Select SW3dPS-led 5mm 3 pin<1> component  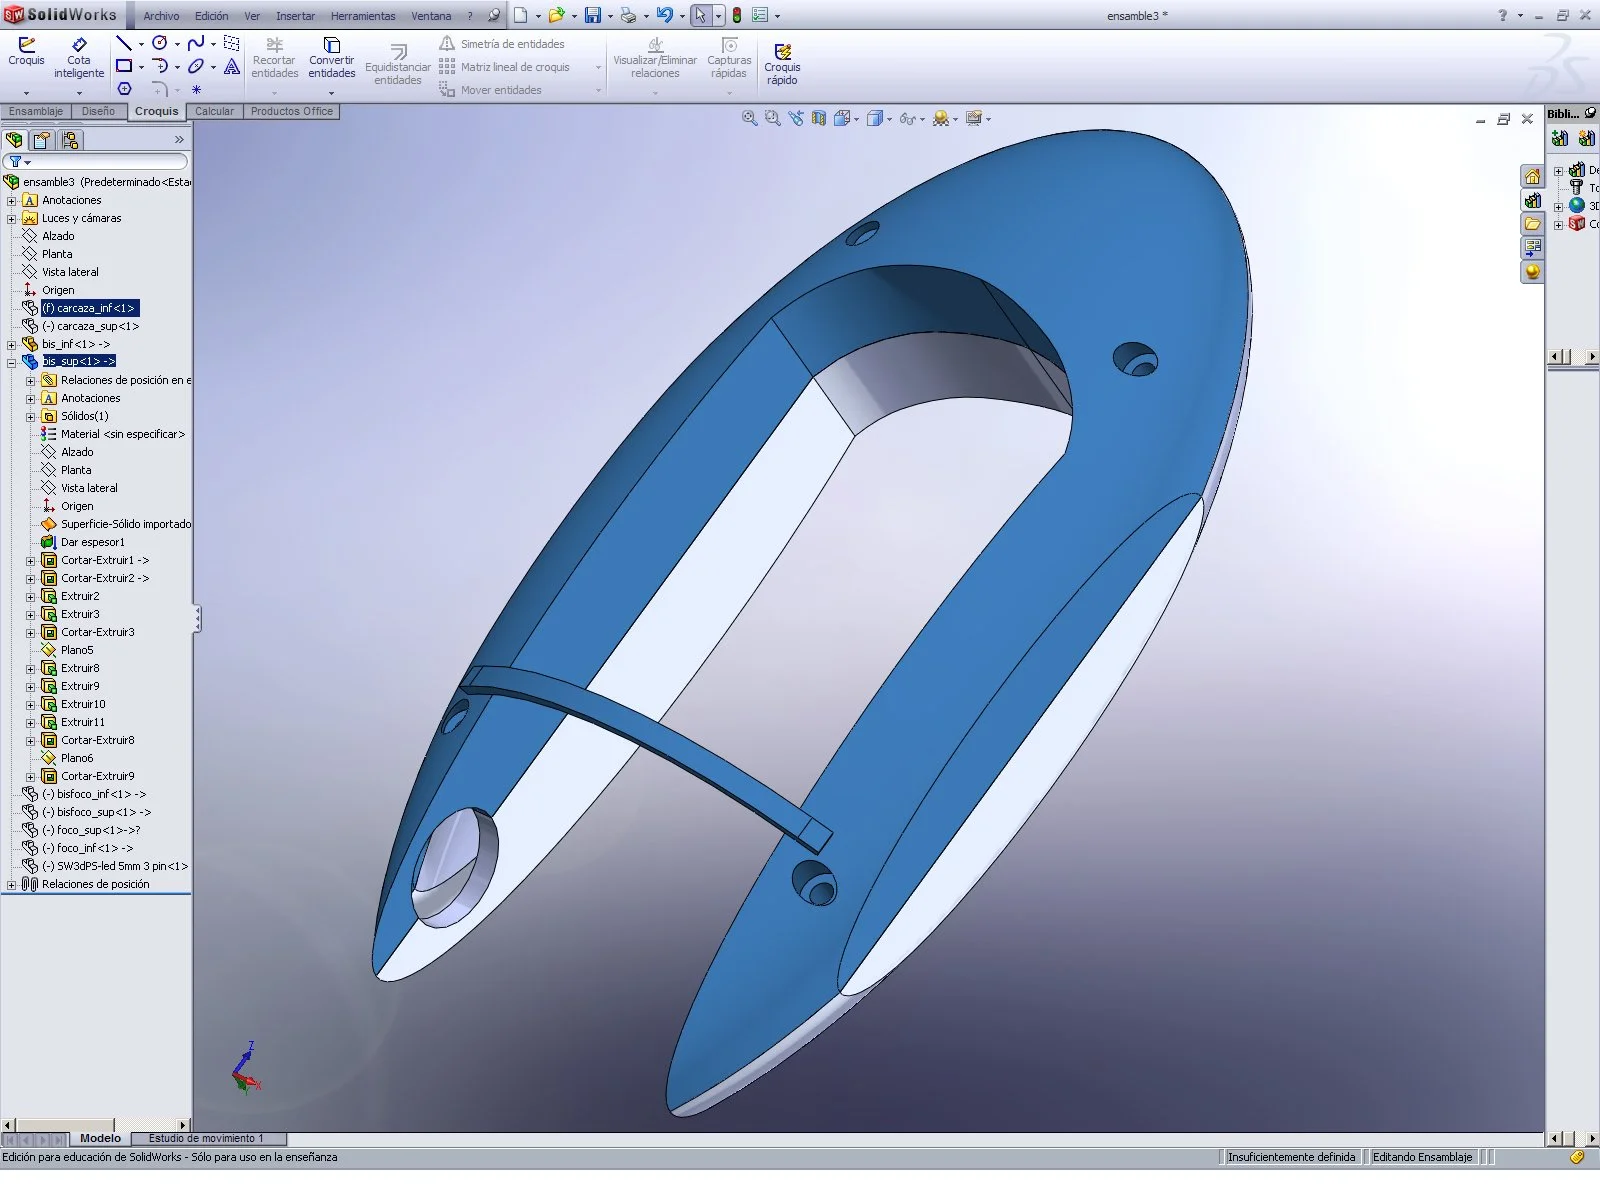point(115,866)
